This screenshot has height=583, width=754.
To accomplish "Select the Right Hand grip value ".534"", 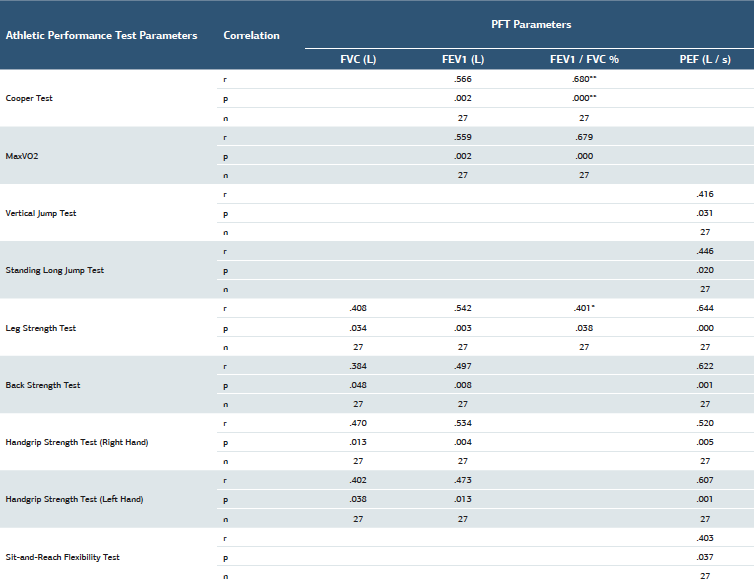I will click(x=463, y=423).
